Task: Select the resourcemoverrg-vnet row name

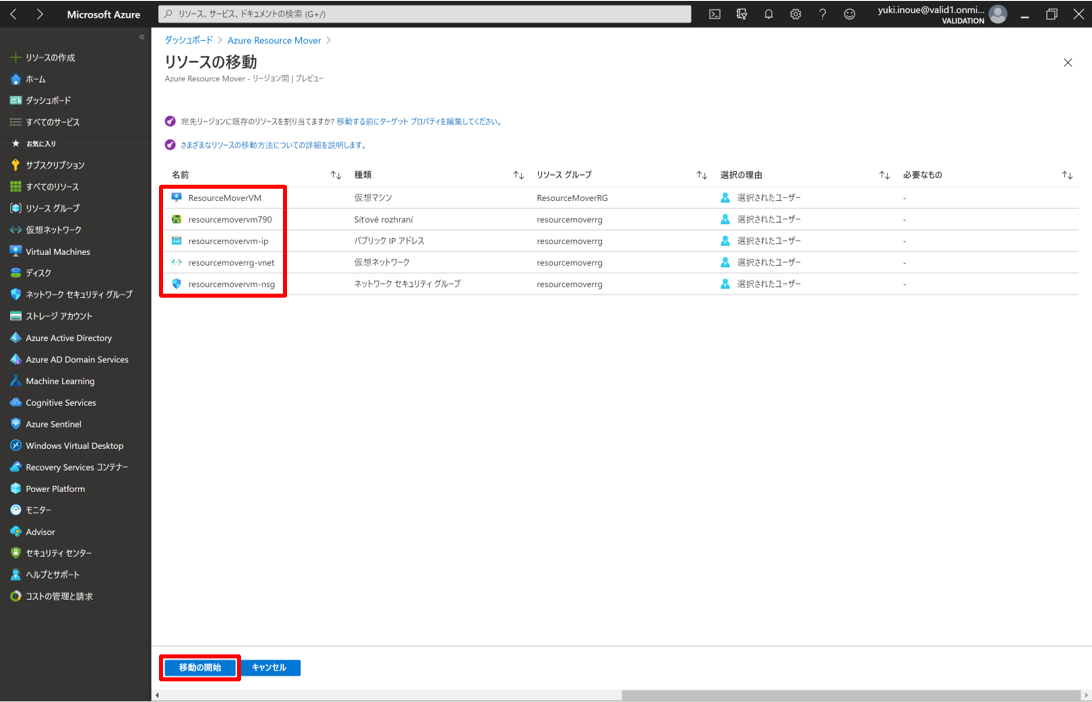Action: (x=231, y=263)
